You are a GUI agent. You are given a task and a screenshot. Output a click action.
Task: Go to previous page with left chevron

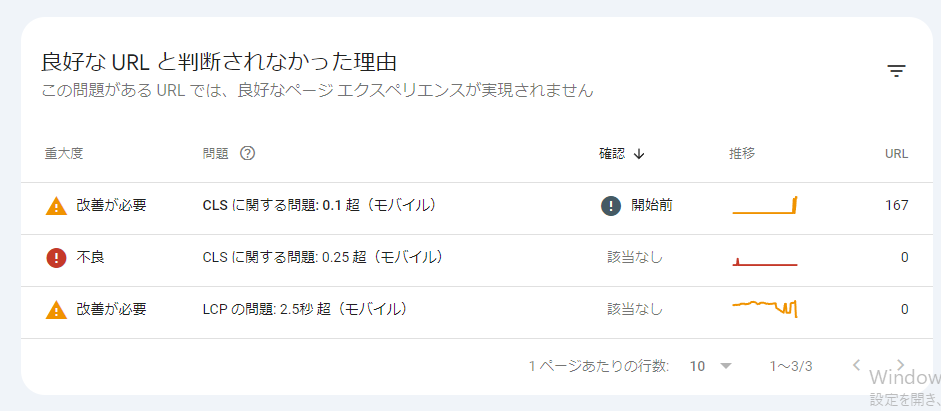point(856,365)
